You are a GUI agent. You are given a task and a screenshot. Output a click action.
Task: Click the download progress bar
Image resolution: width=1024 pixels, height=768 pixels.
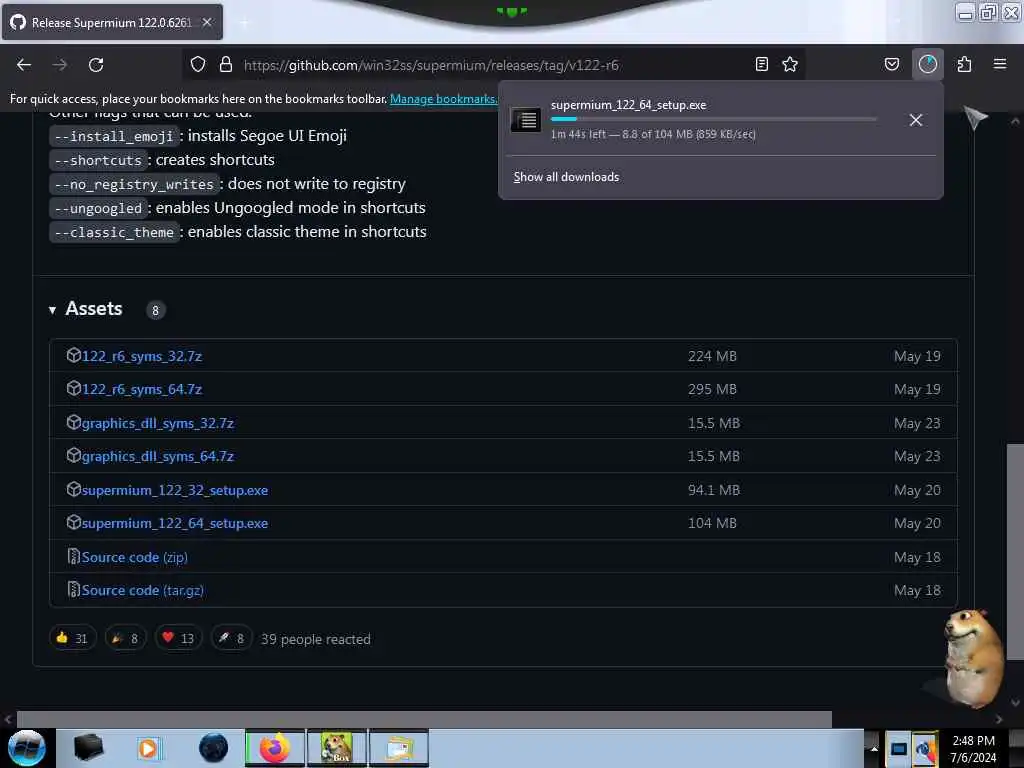(x=713, y=119)
